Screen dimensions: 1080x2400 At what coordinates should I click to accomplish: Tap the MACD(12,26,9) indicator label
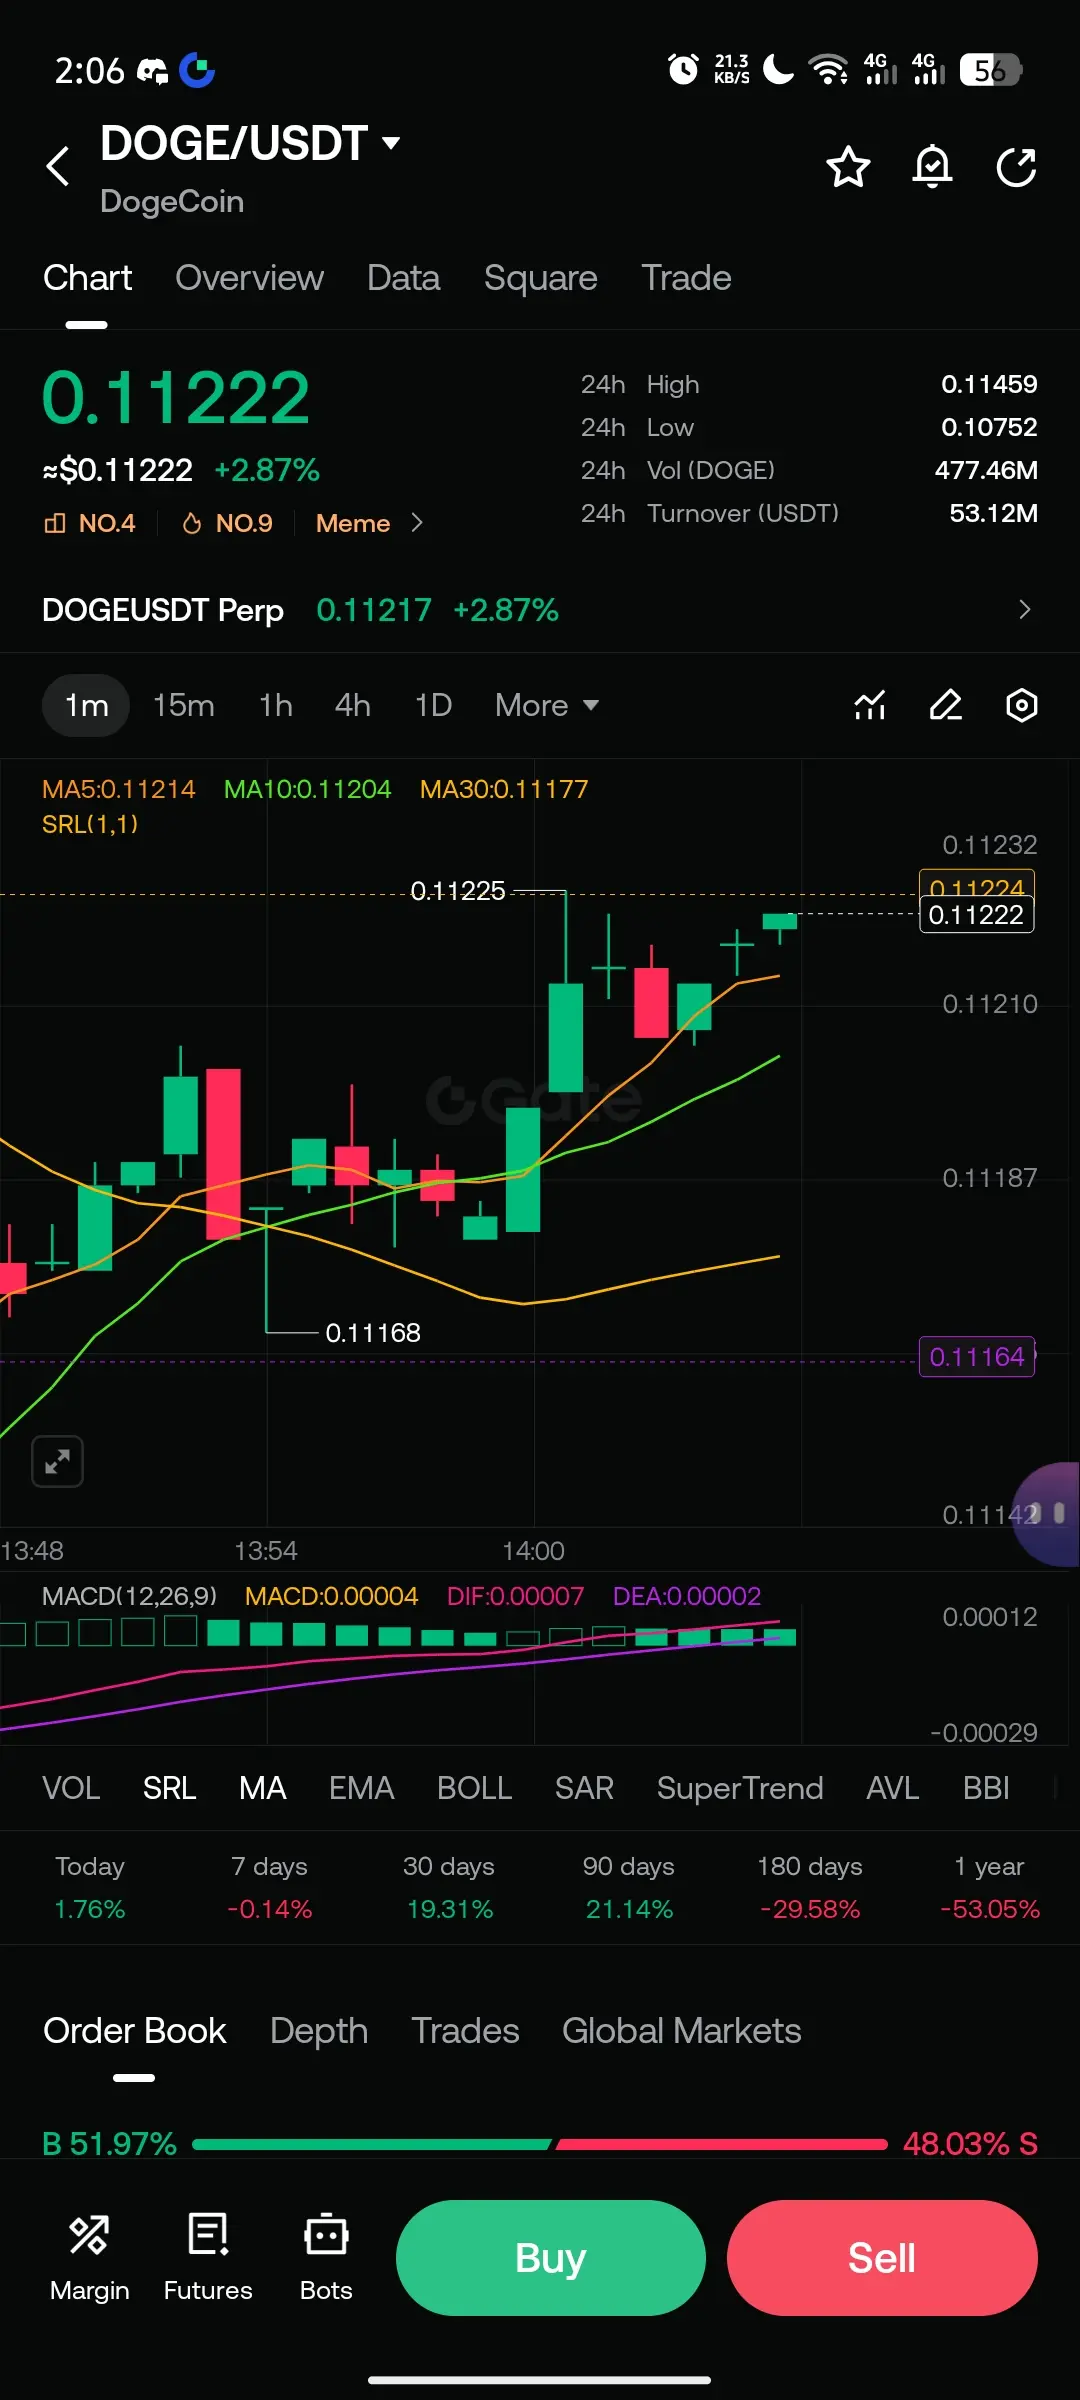click(129, 1596)
